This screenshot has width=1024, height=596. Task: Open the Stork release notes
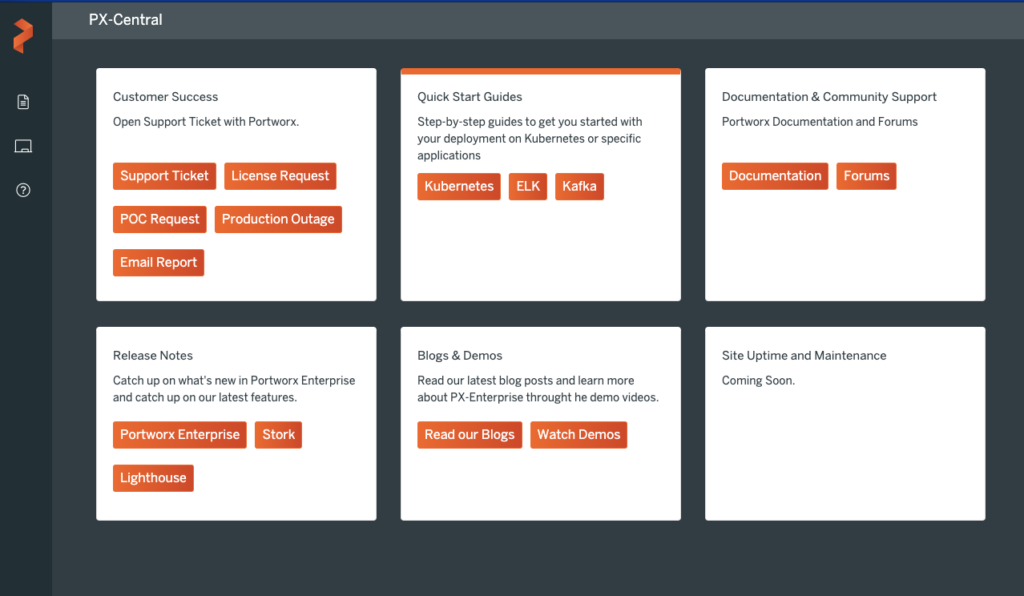click(278, 435)
